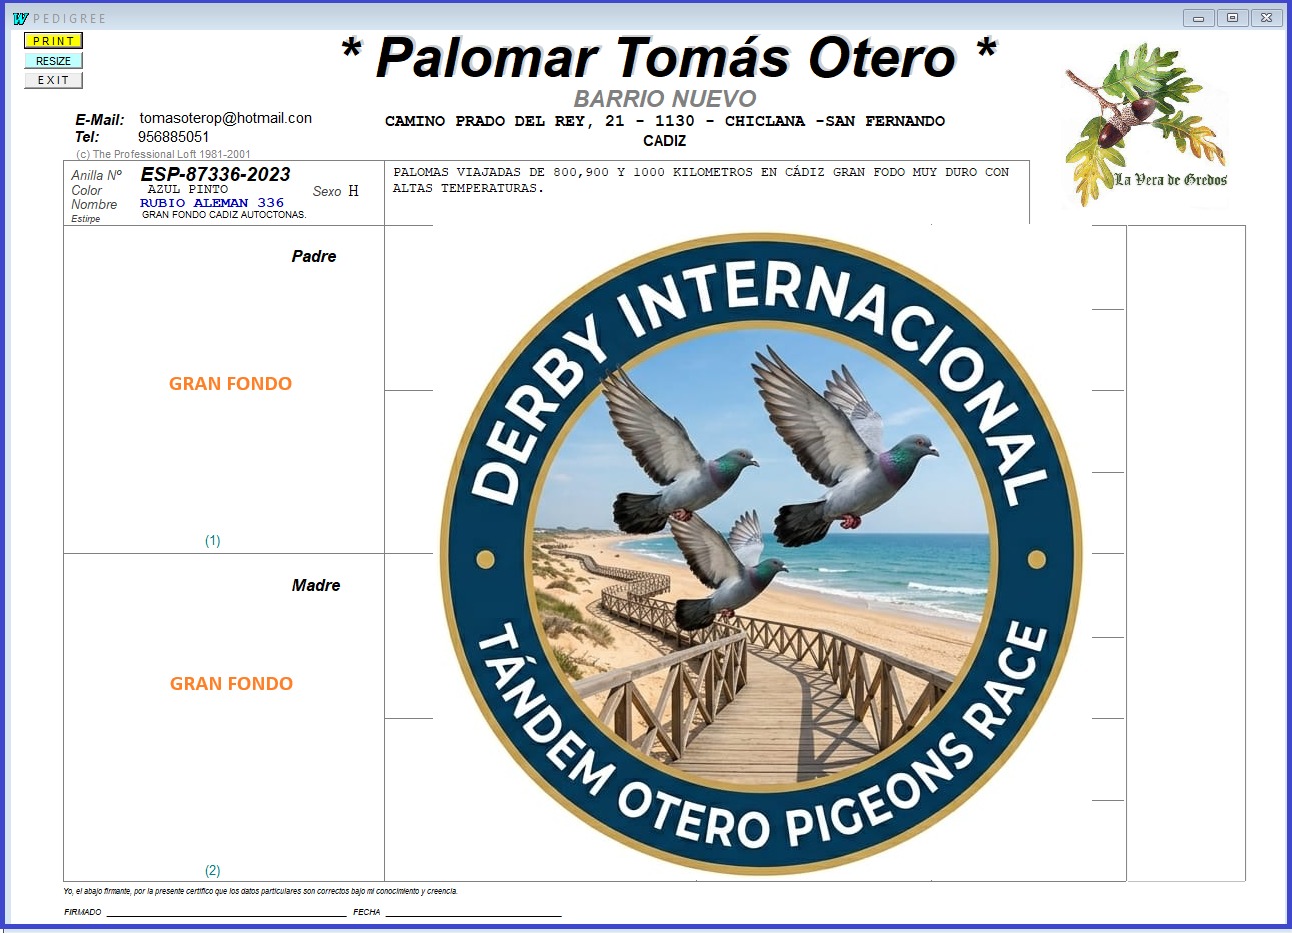This screenshot has height=933, width=1292.
Task: Click the (1) marker in Padre box
Action: point(212,541)
